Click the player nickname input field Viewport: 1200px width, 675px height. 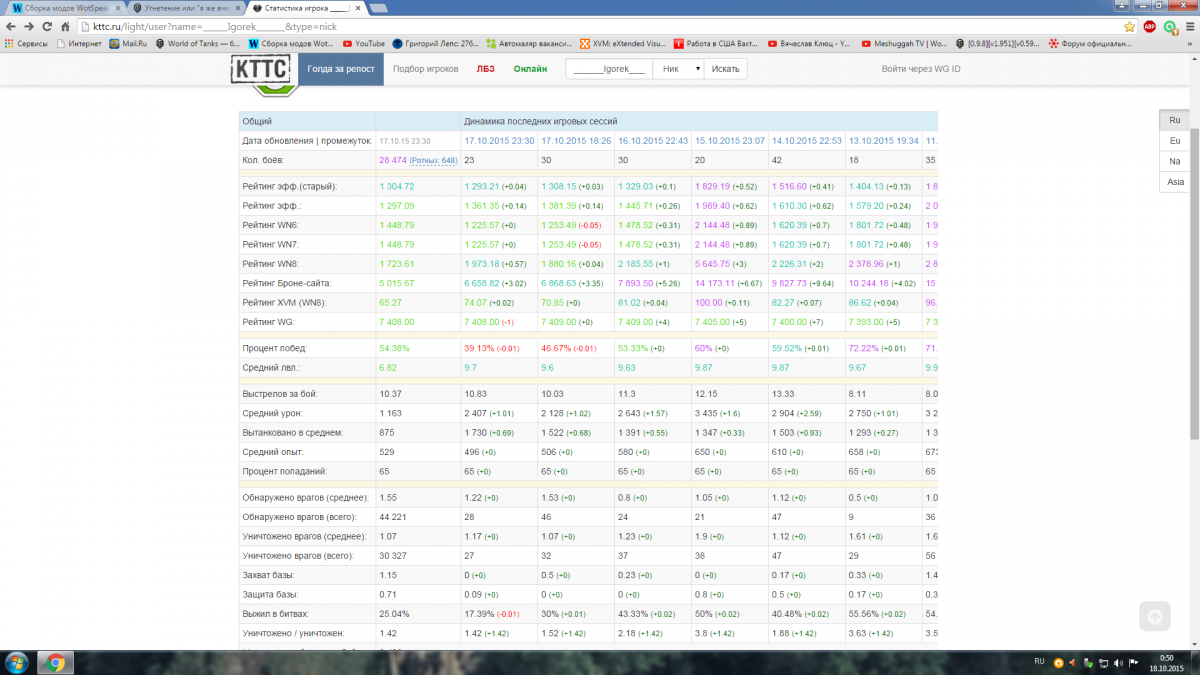click(x=609, y=69)
